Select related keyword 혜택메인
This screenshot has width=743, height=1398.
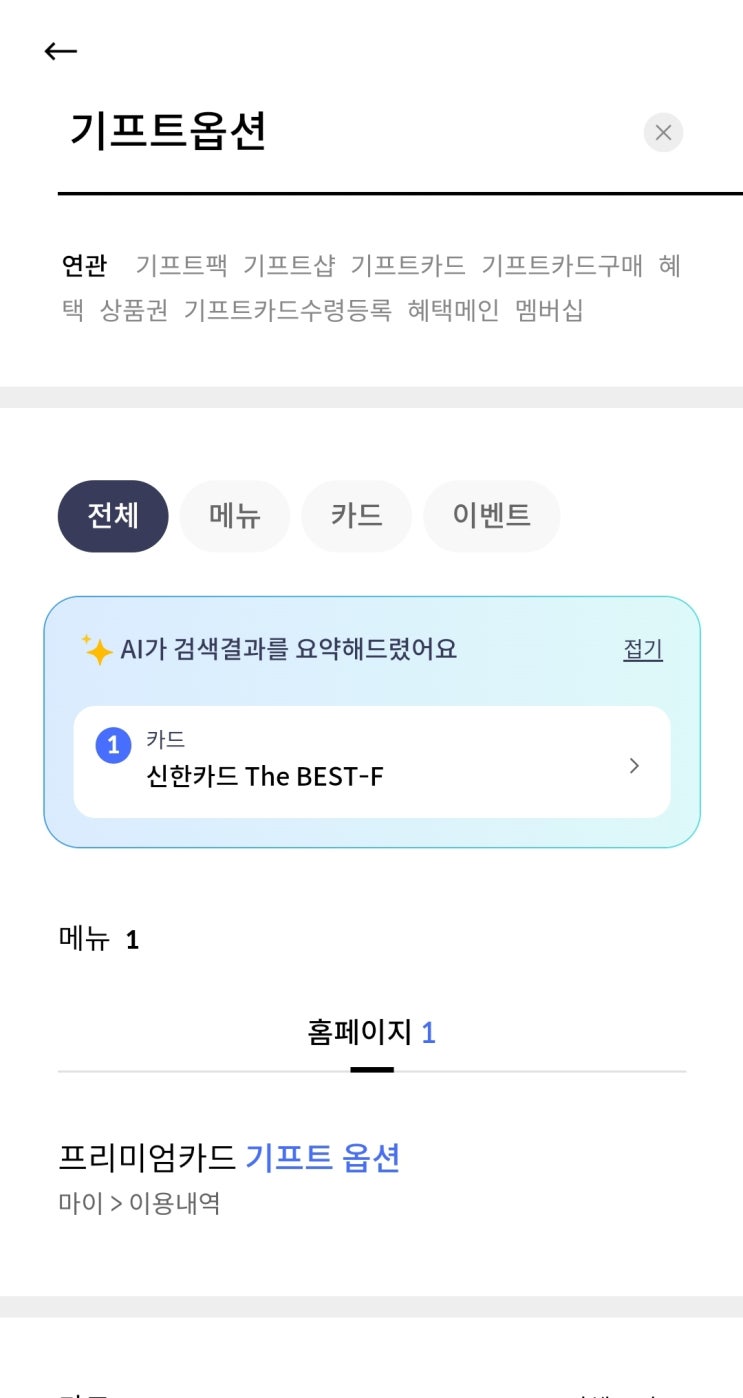point(453,310)
